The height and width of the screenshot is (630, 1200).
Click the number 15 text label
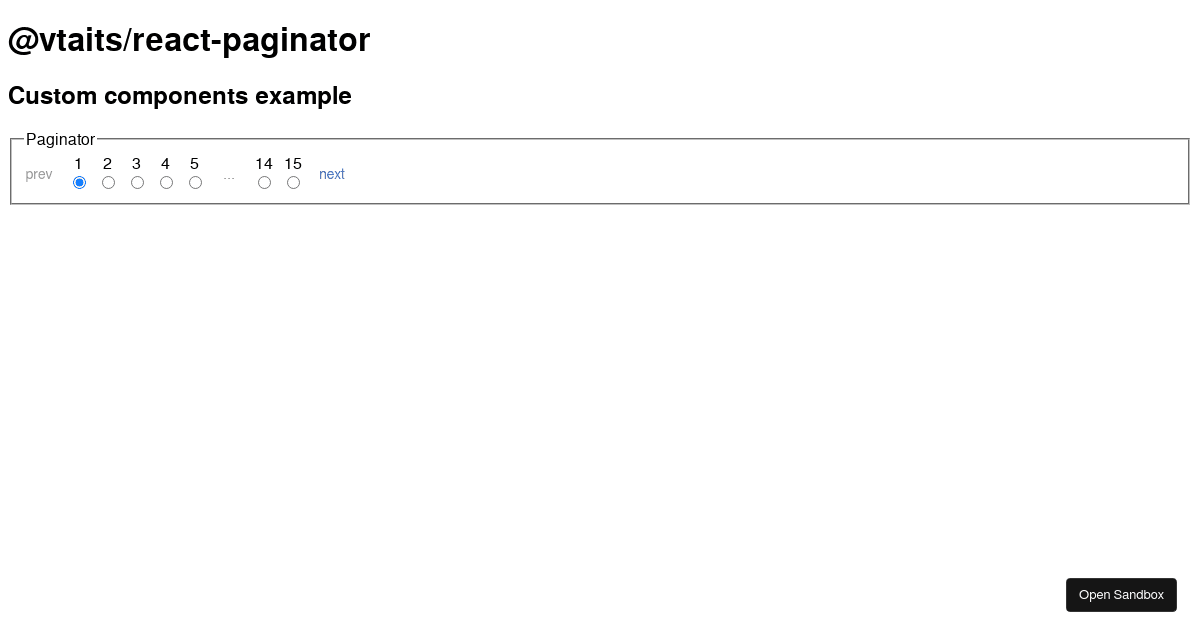tap(293, 163)
